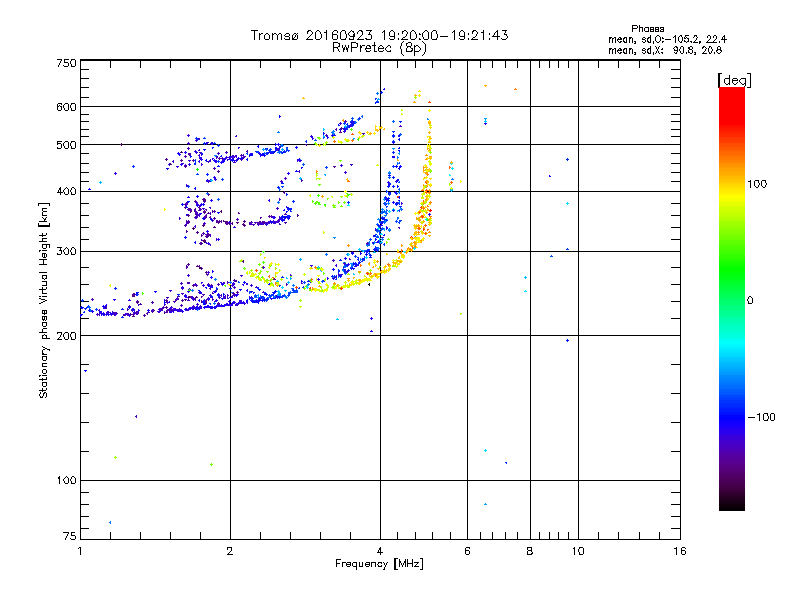
Task: Click the colorbar "0" degree label
Action: click(x=750, y=300)
